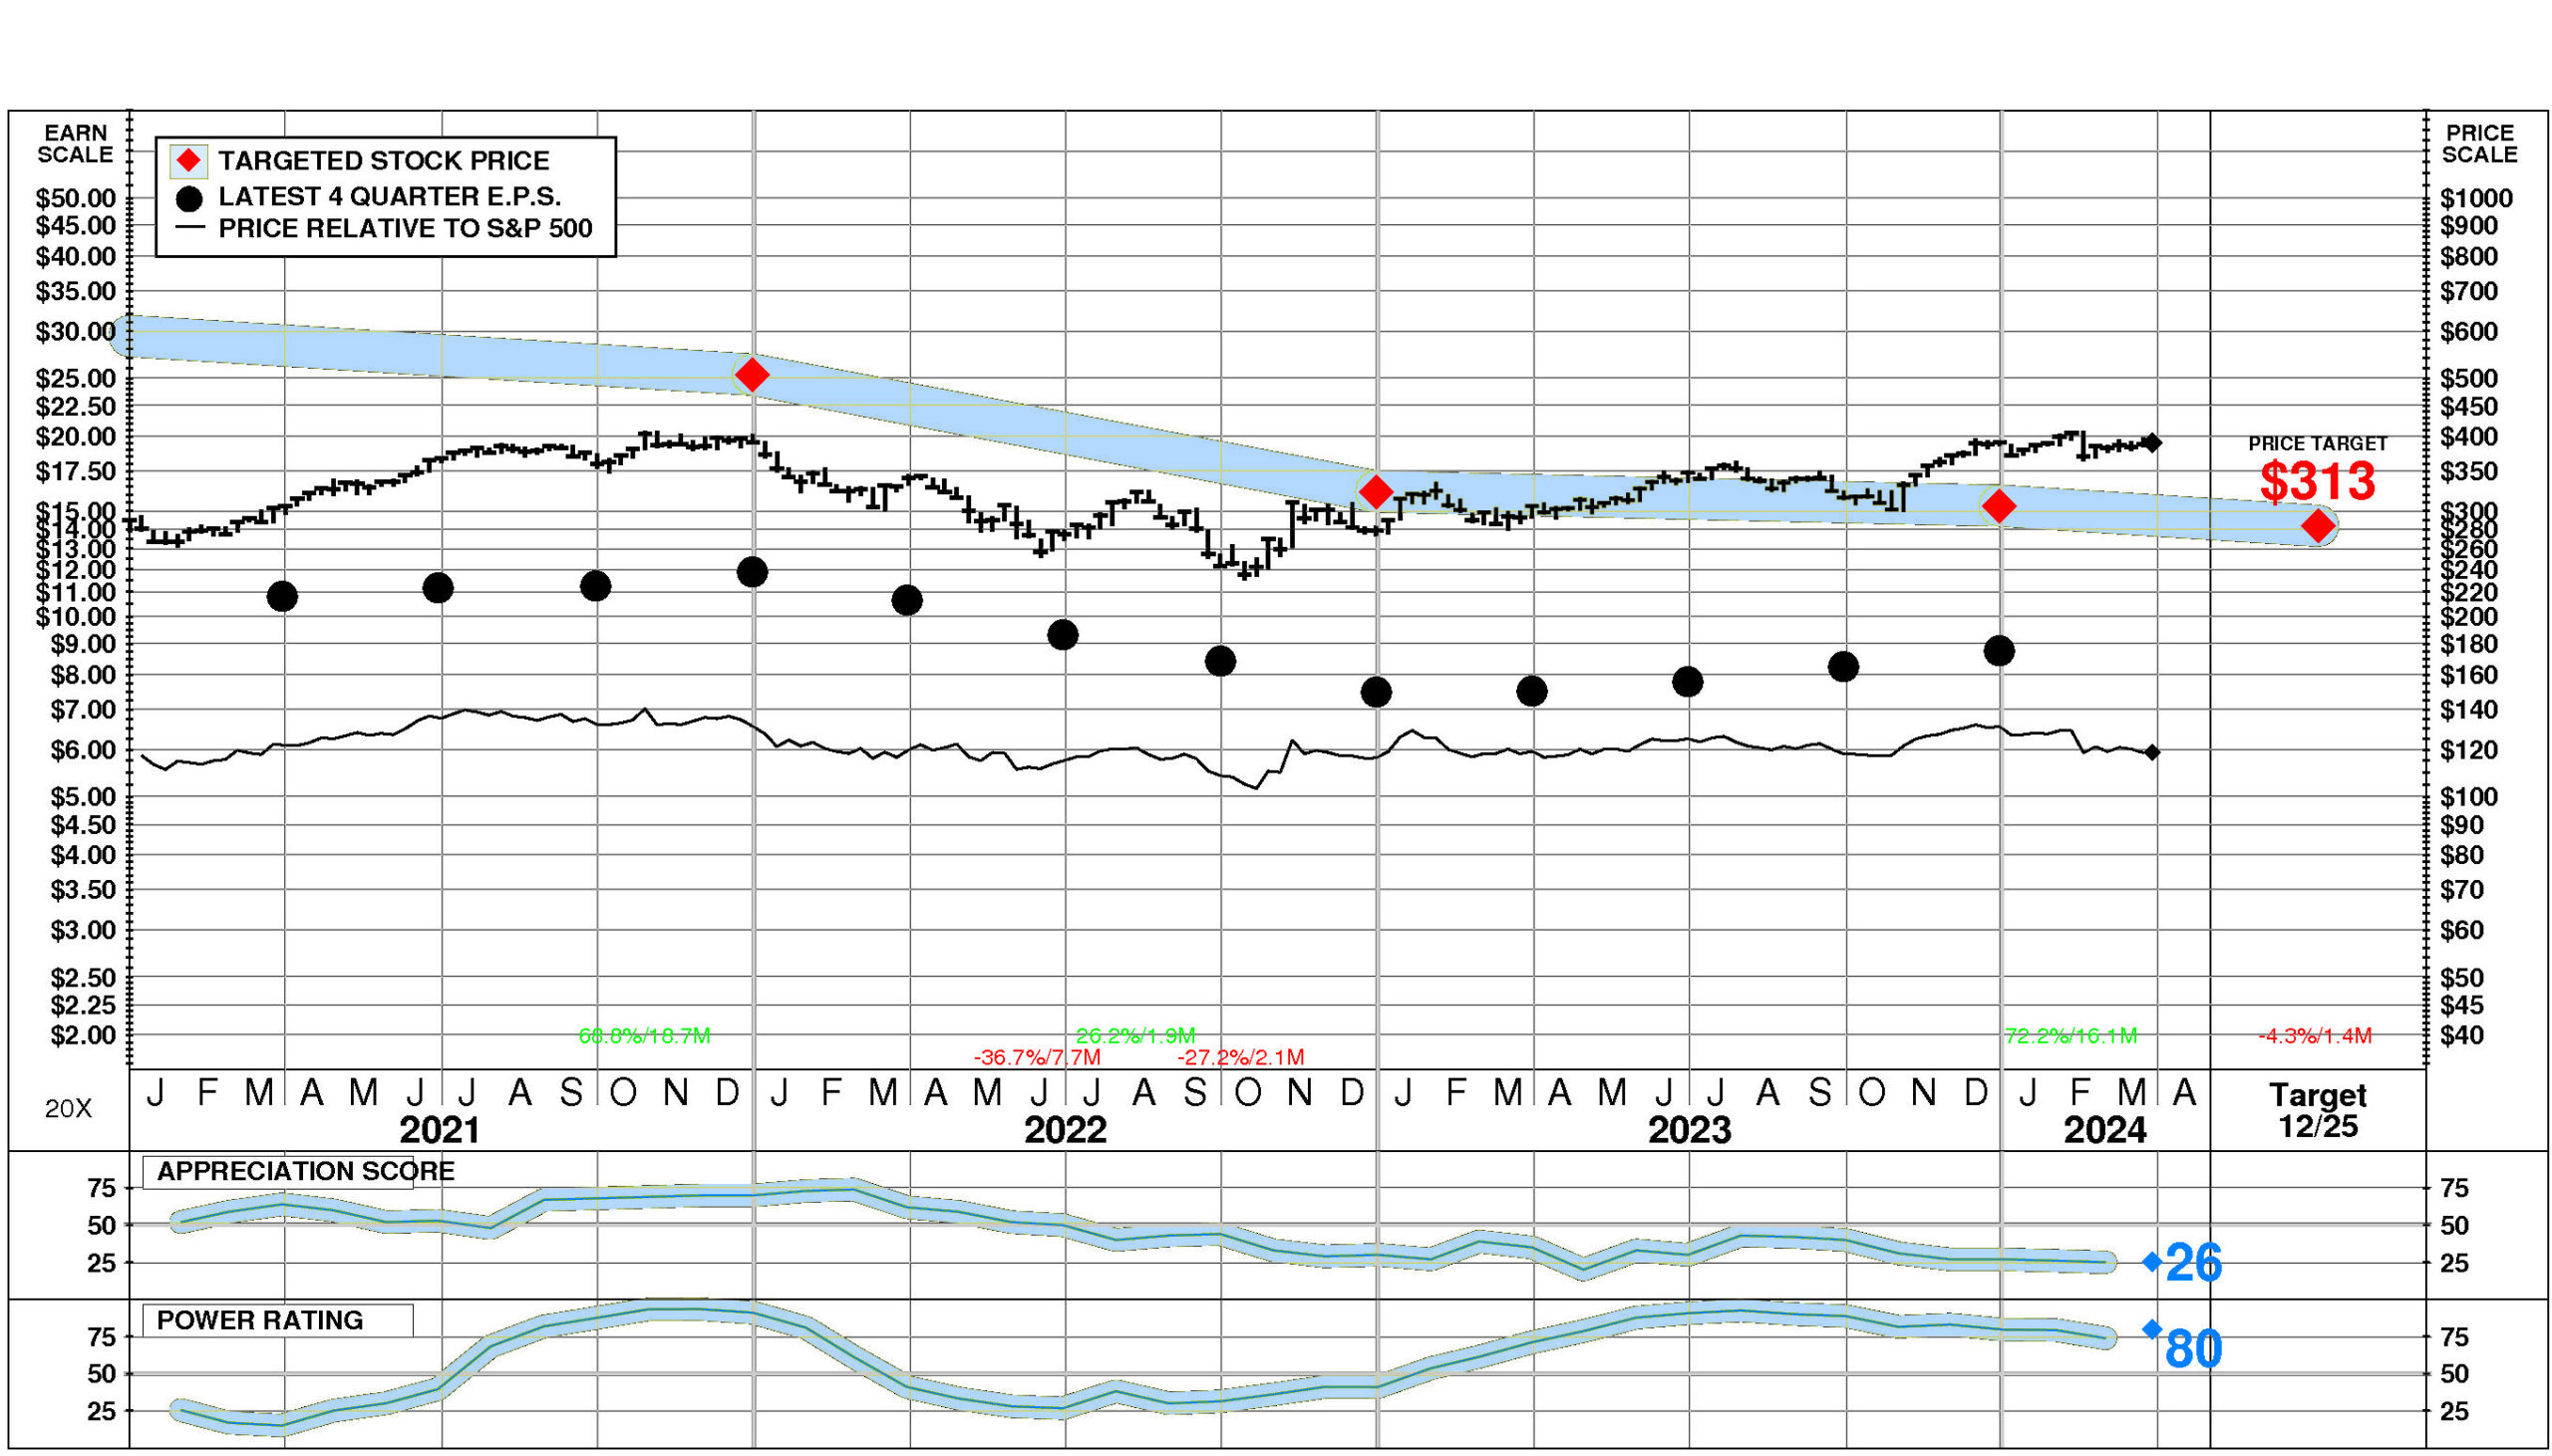Click the red $313 price target value
The height and width of the screenshot is (1456, 2552).
click(2317, 482)
